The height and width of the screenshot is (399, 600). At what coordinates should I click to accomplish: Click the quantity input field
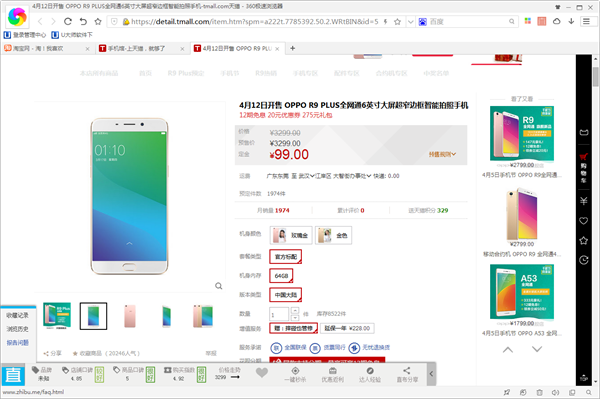[x=279, y=314]
